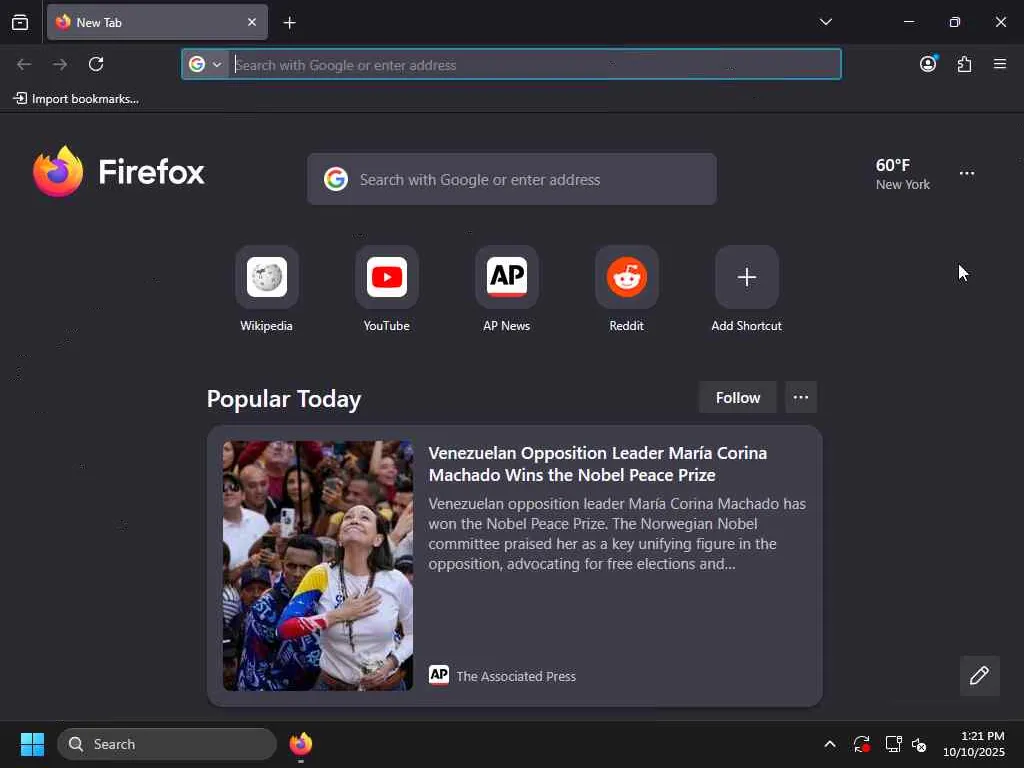The width and height of the screenshot is (1024, 768).
Task: Open Popular Today three-dot menu
Action: click(x=801, y=398)
